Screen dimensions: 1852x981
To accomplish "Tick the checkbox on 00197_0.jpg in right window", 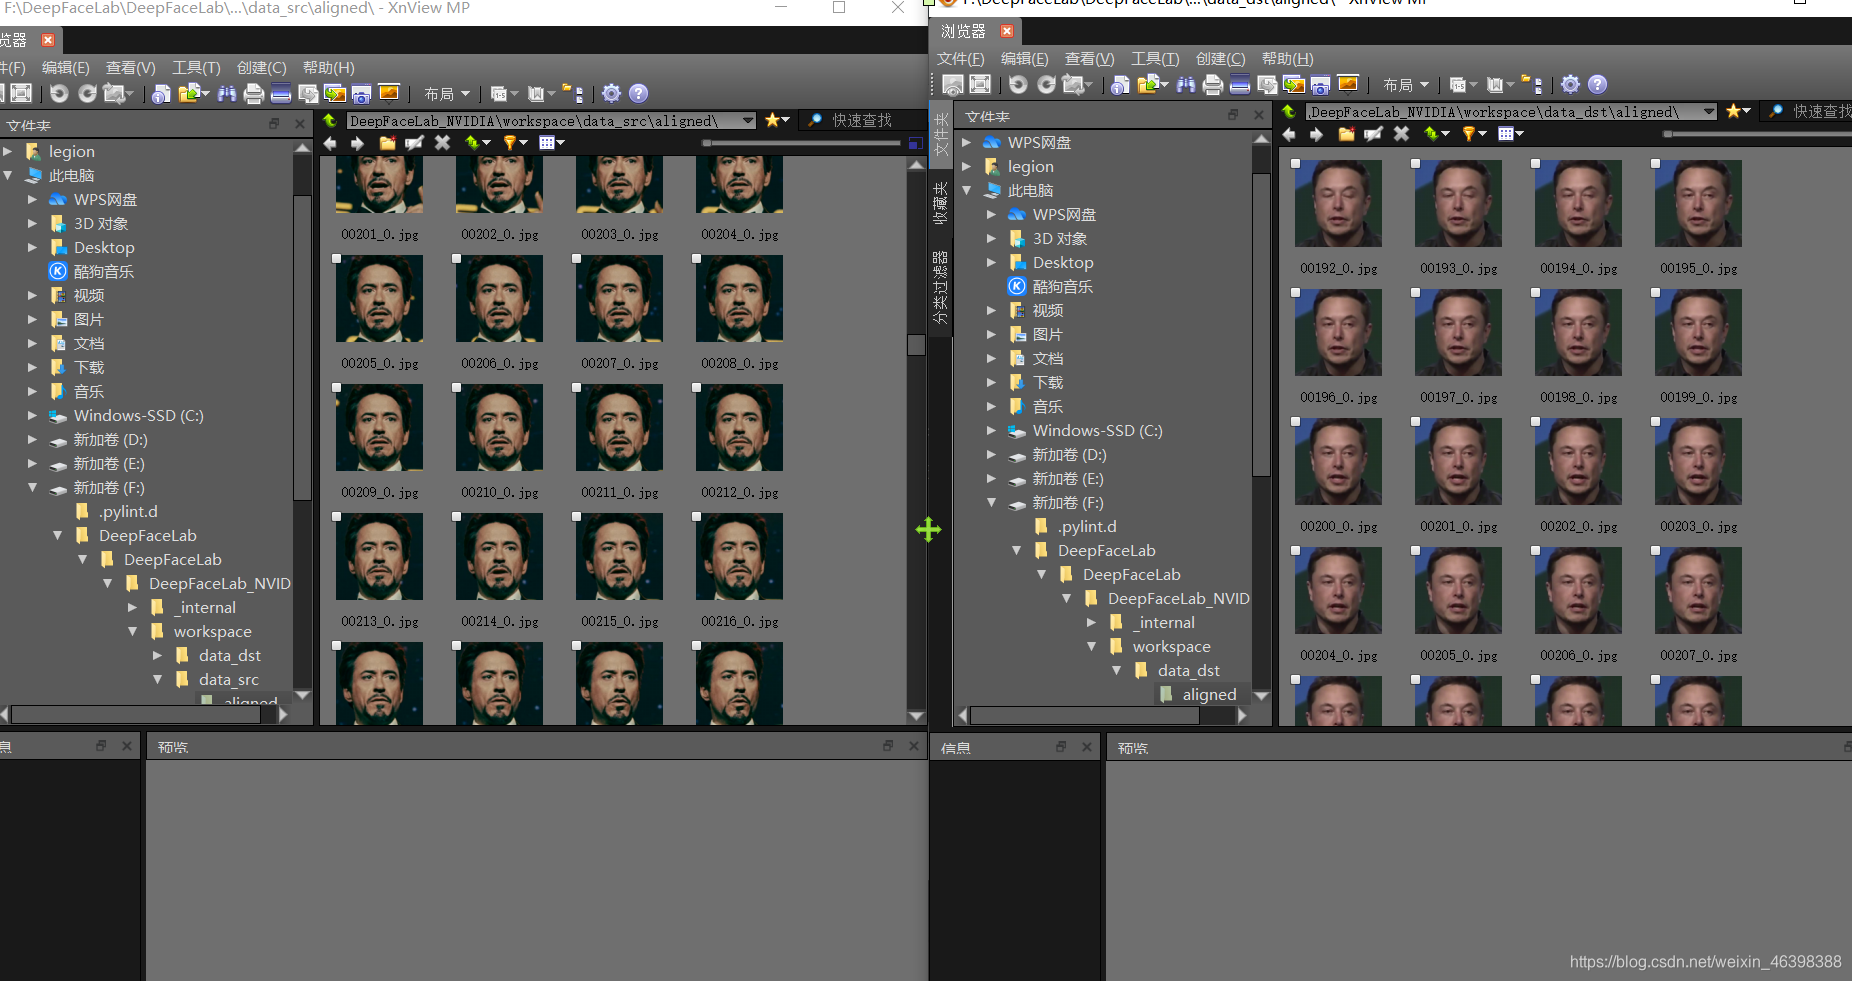I will [x=1416, y=293].
